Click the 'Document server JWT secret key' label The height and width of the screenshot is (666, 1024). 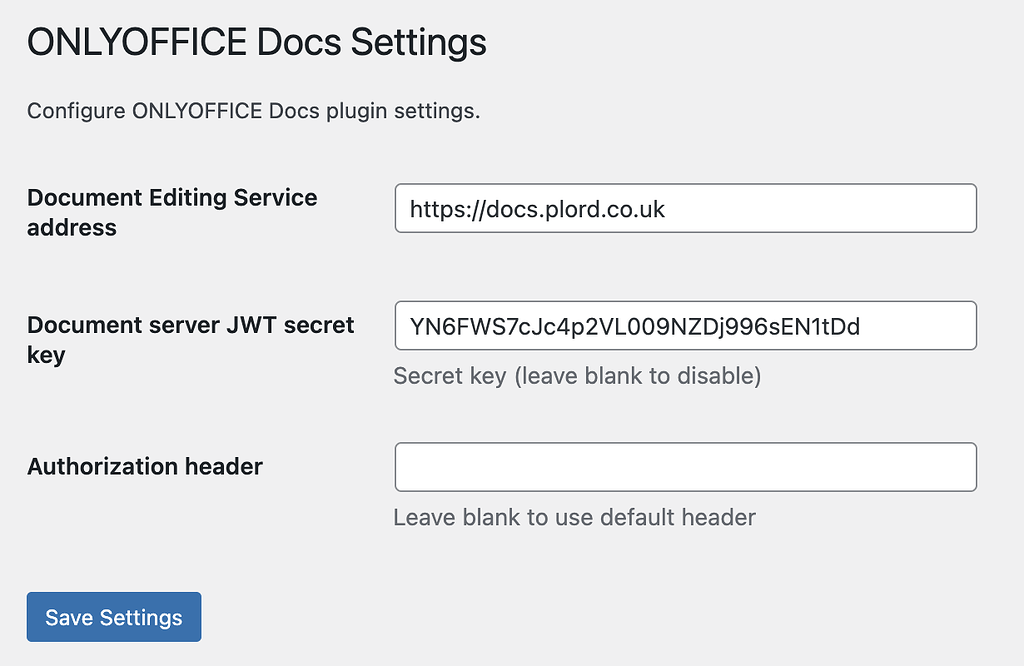(190, 340)
